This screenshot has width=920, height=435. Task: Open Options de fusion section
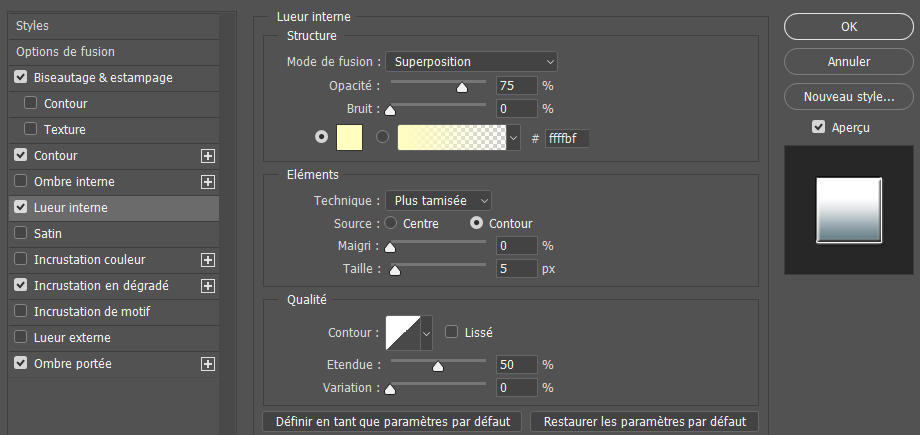(x=65, y=52)
